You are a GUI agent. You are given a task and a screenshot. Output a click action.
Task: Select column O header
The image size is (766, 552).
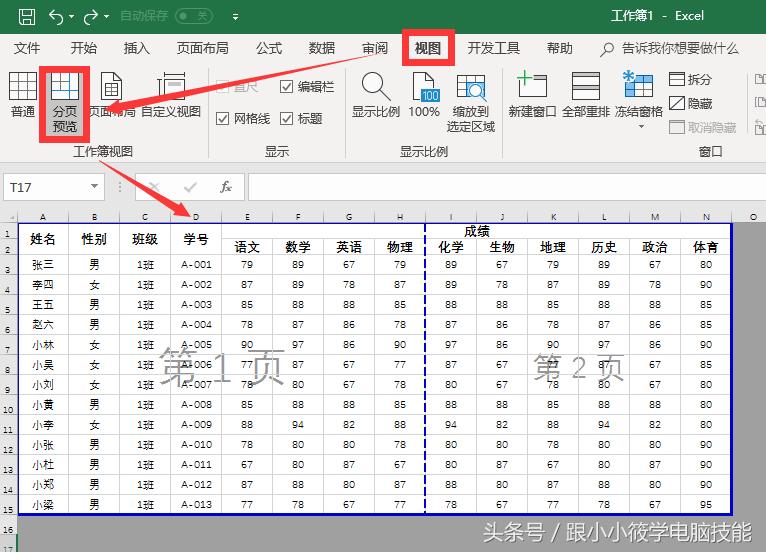pos(753,216)
